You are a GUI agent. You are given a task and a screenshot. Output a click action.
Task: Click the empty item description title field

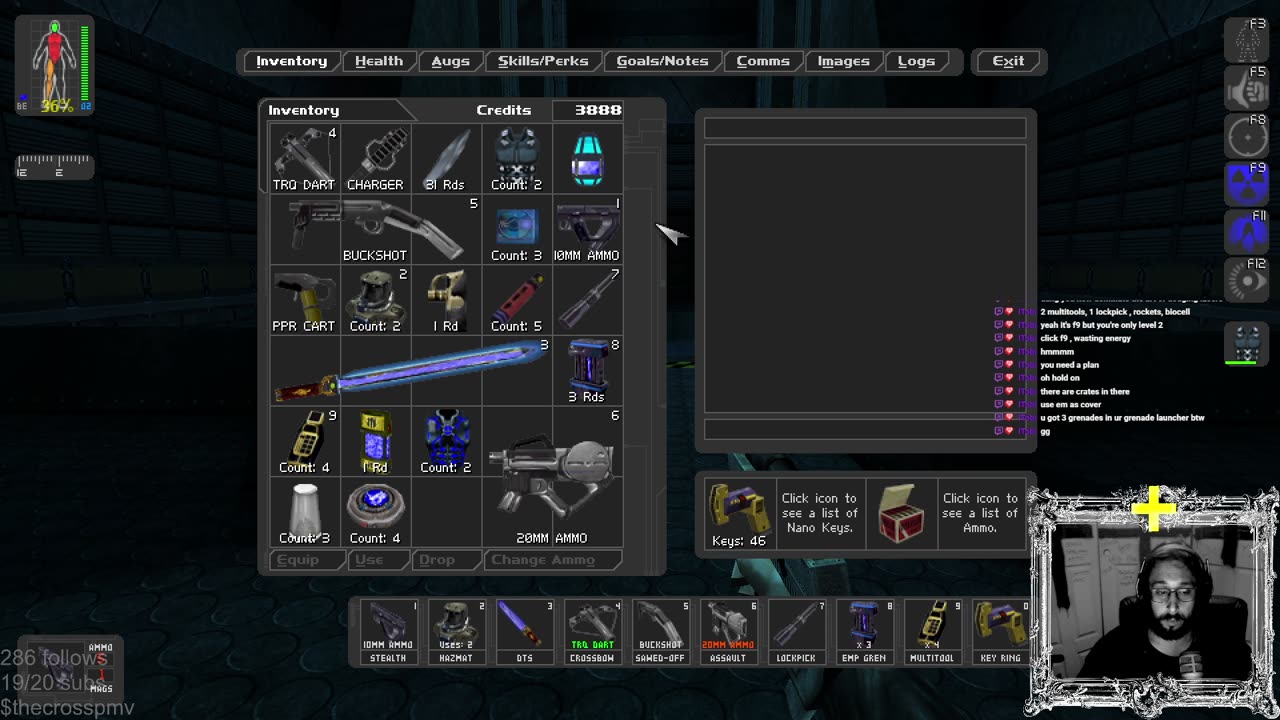[865, 128]
